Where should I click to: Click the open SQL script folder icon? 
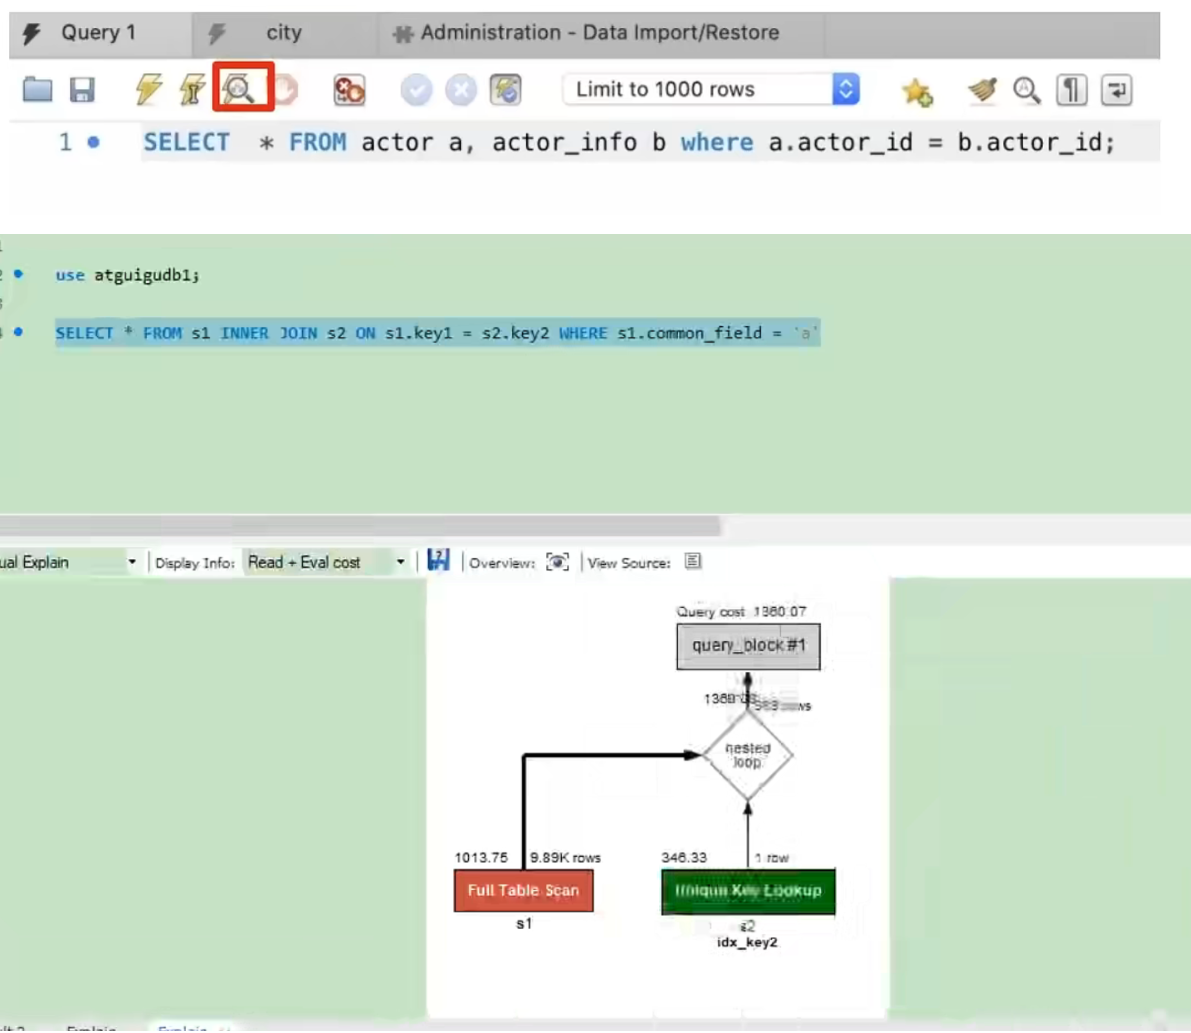tap(38, 90)
